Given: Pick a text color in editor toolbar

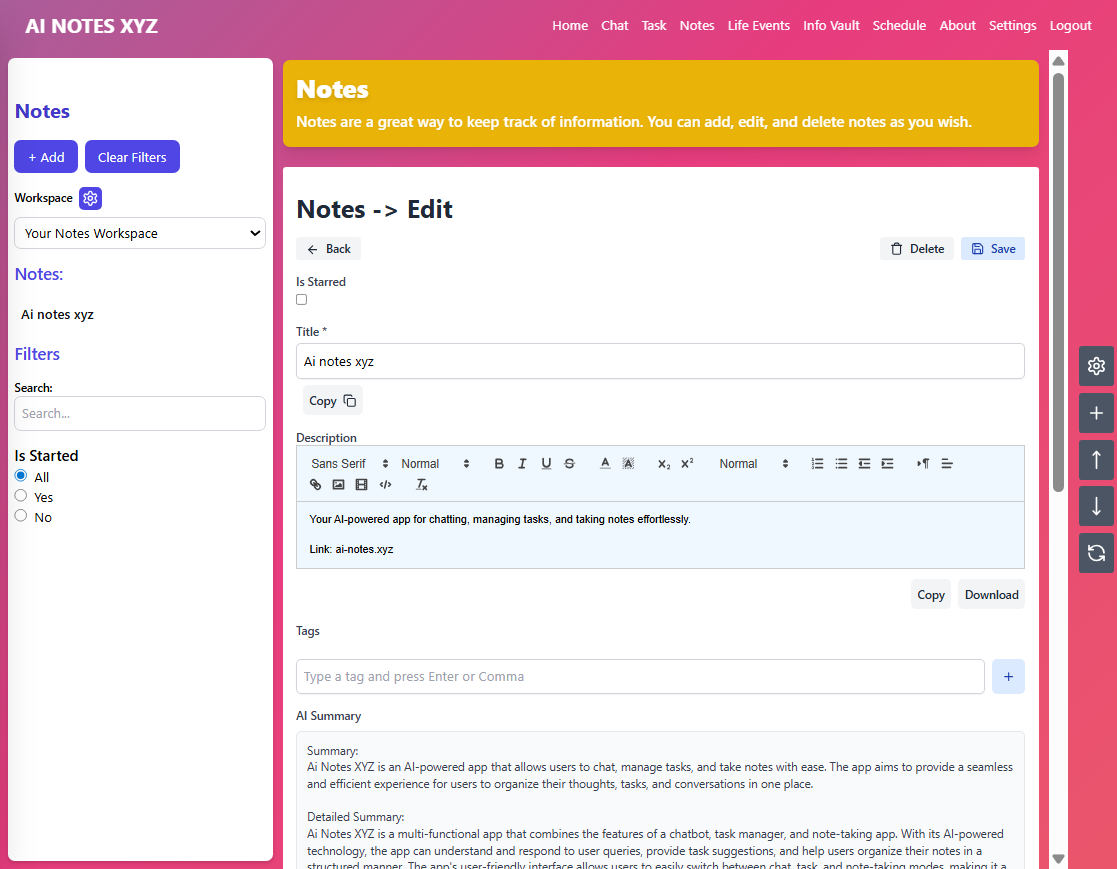Looking at the screenshot, I should tap(605, 464).
